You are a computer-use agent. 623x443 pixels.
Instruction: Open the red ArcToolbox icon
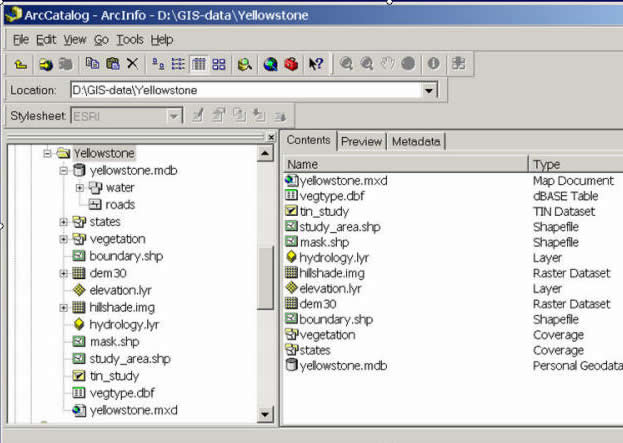pyautogui.click(x=291, y=64)
